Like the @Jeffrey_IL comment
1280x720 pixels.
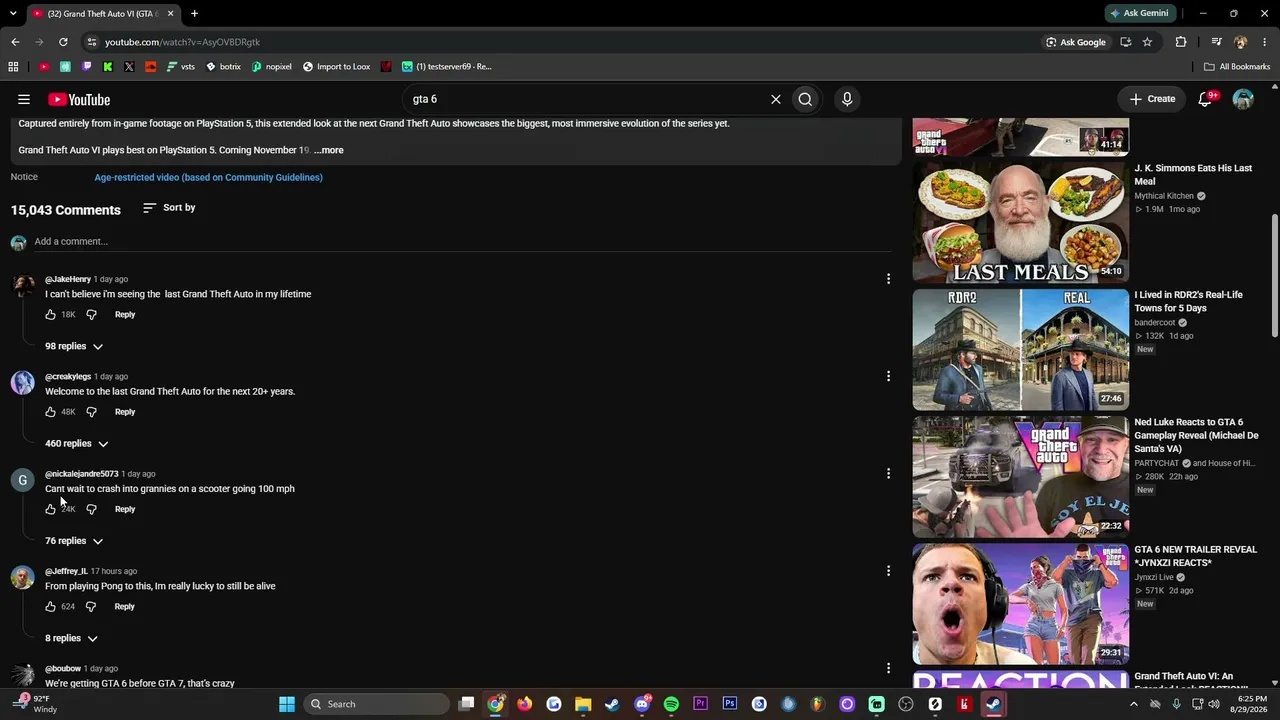click(x=50, y=606)
